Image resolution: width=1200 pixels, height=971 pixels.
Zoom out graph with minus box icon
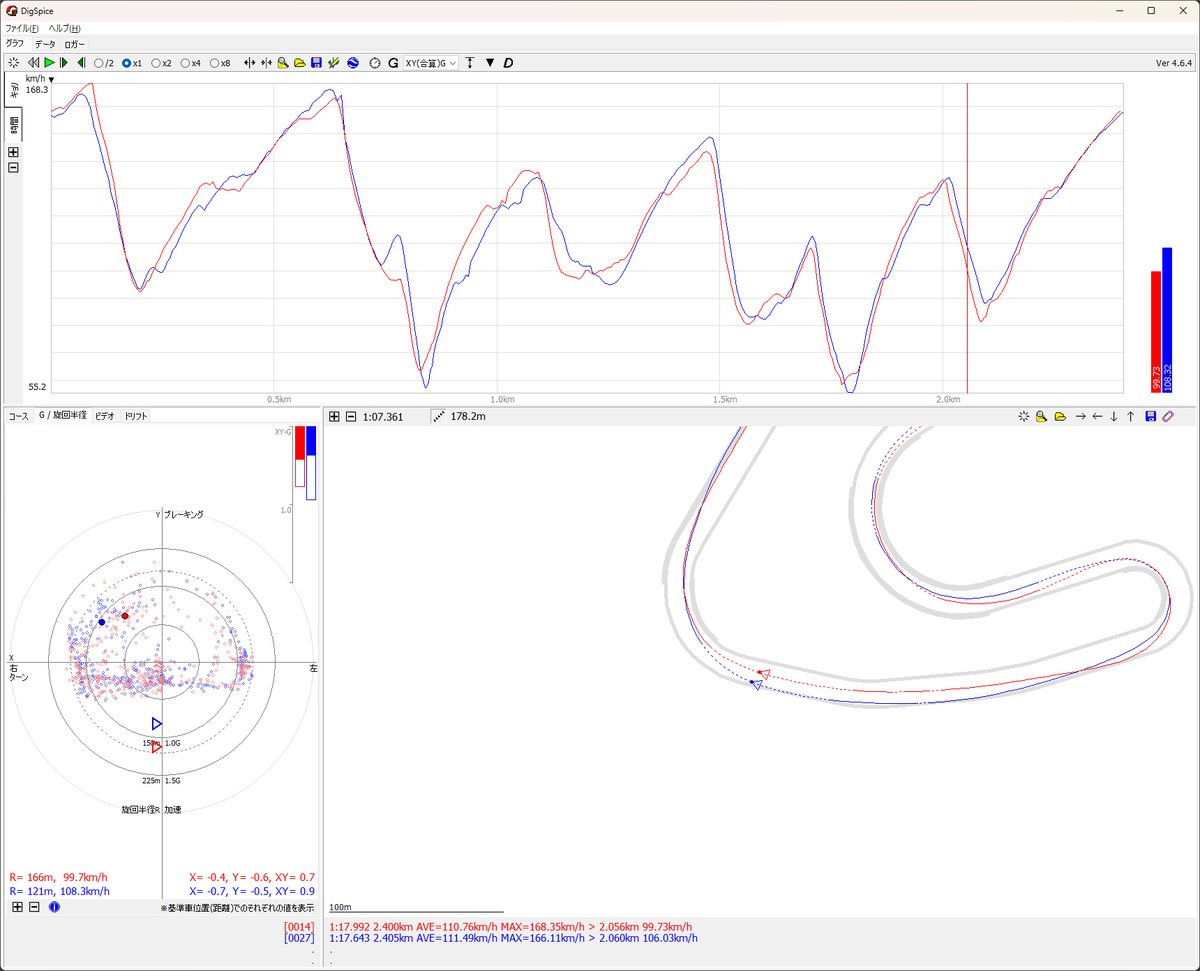point(13,167)
